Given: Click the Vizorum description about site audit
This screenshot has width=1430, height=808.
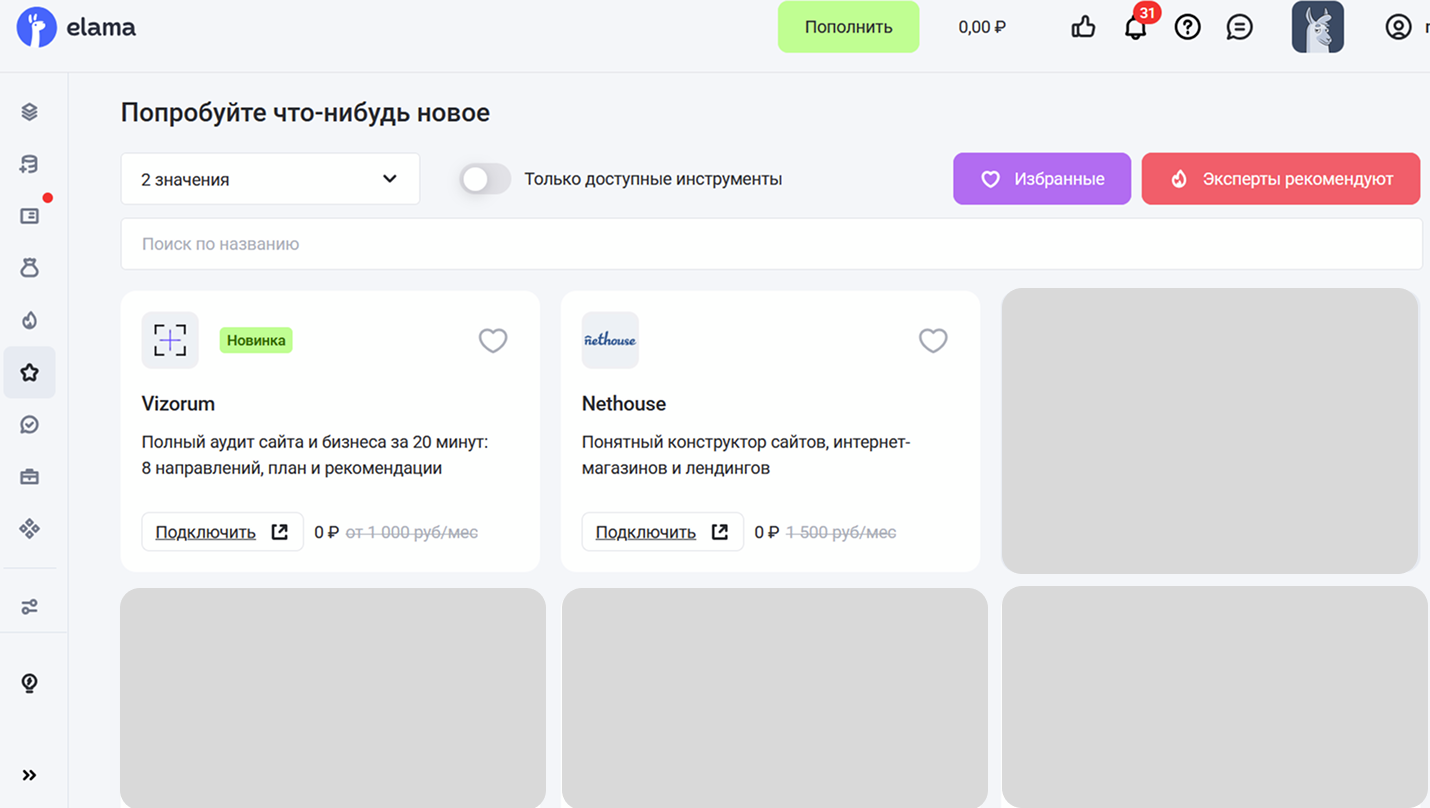Looking at the screenshot, I should (x=315, y=455).
